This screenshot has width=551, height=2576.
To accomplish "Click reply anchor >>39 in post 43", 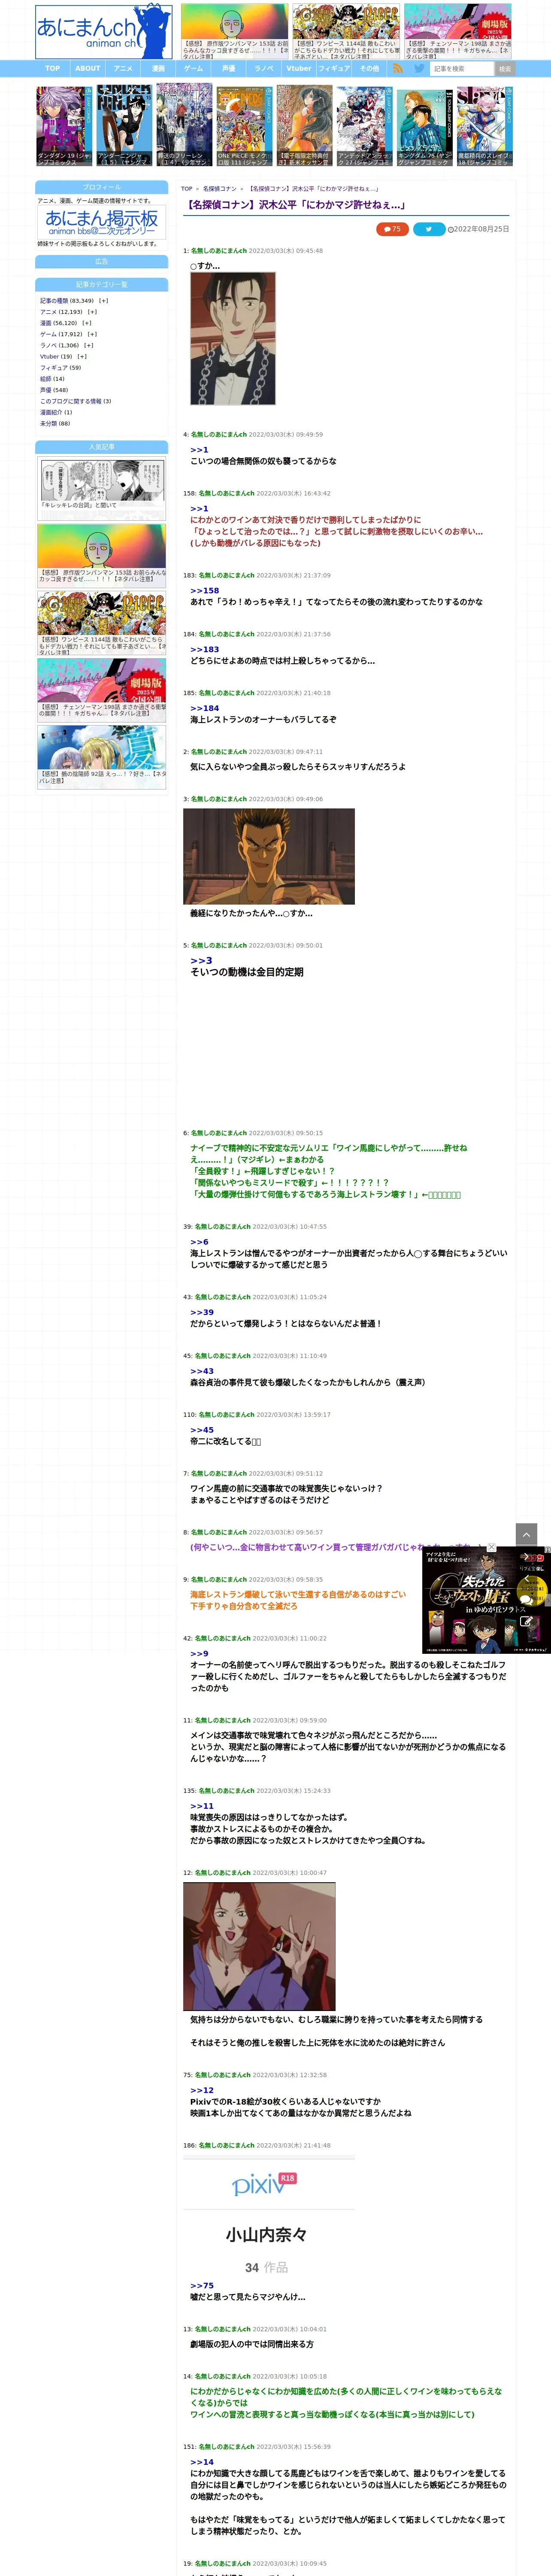I will 202,1313.
